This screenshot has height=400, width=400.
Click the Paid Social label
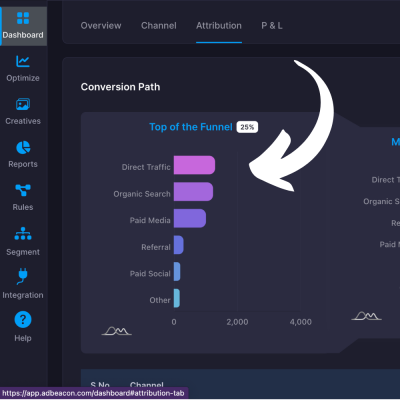(x=150, y=274)
